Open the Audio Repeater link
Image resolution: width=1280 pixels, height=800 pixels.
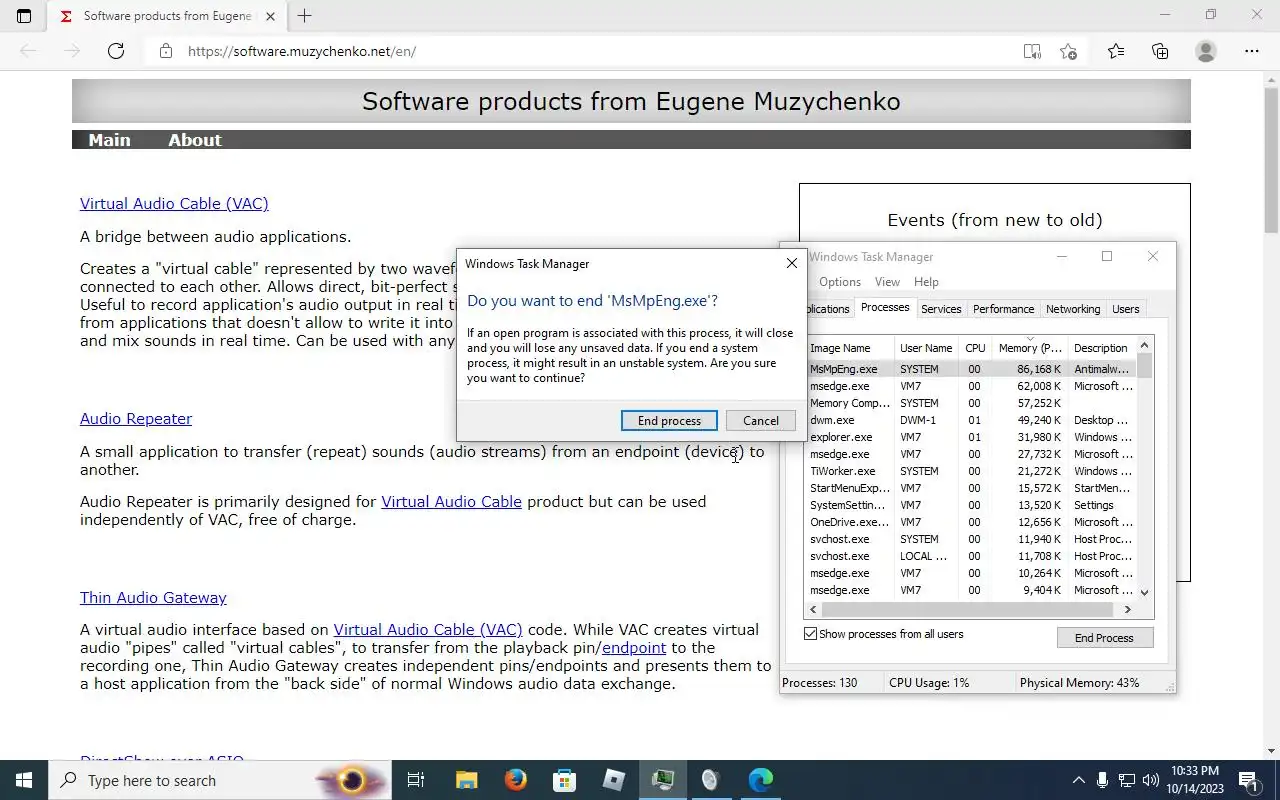tap(136, 419)
